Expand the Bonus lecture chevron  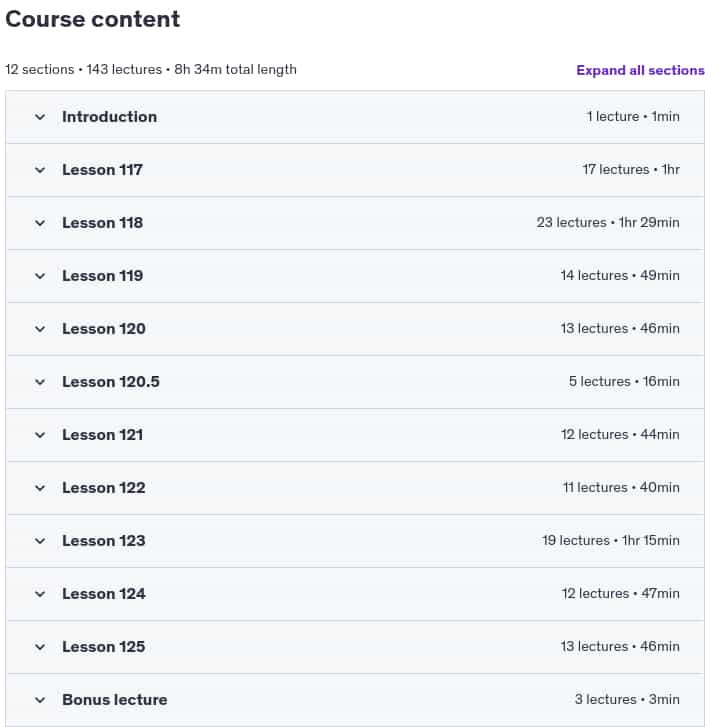tap(40, 700)
